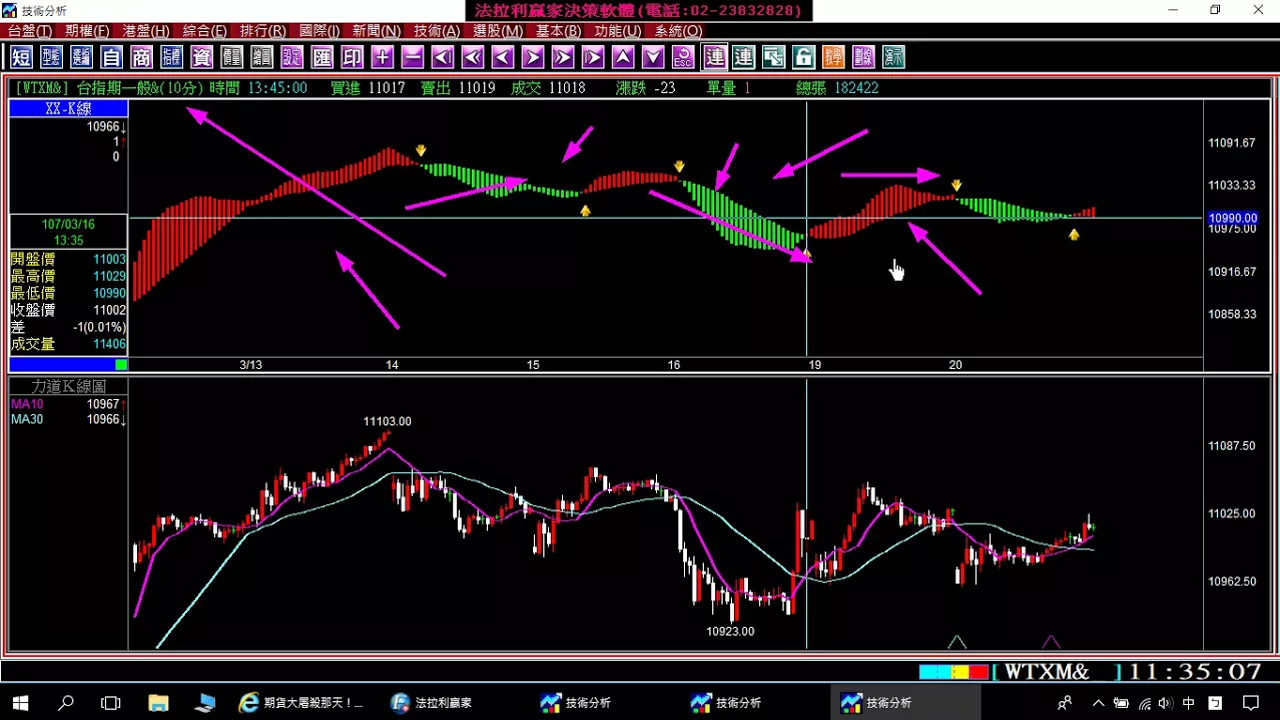Open the 基本(B) menu
1280x720 pixels.
tap(559, 31)
